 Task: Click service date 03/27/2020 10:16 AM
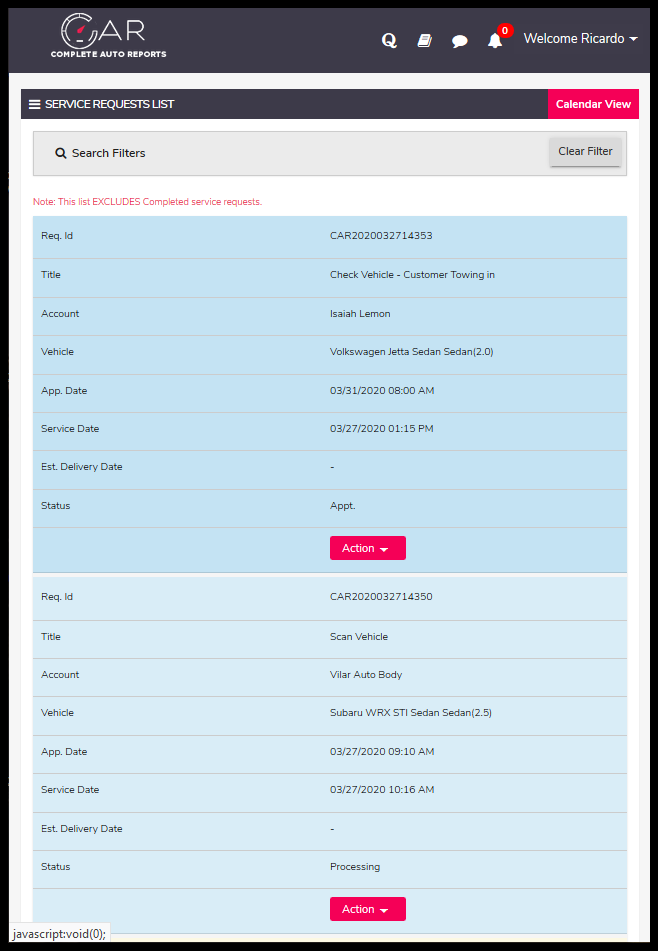pos(382,790)
